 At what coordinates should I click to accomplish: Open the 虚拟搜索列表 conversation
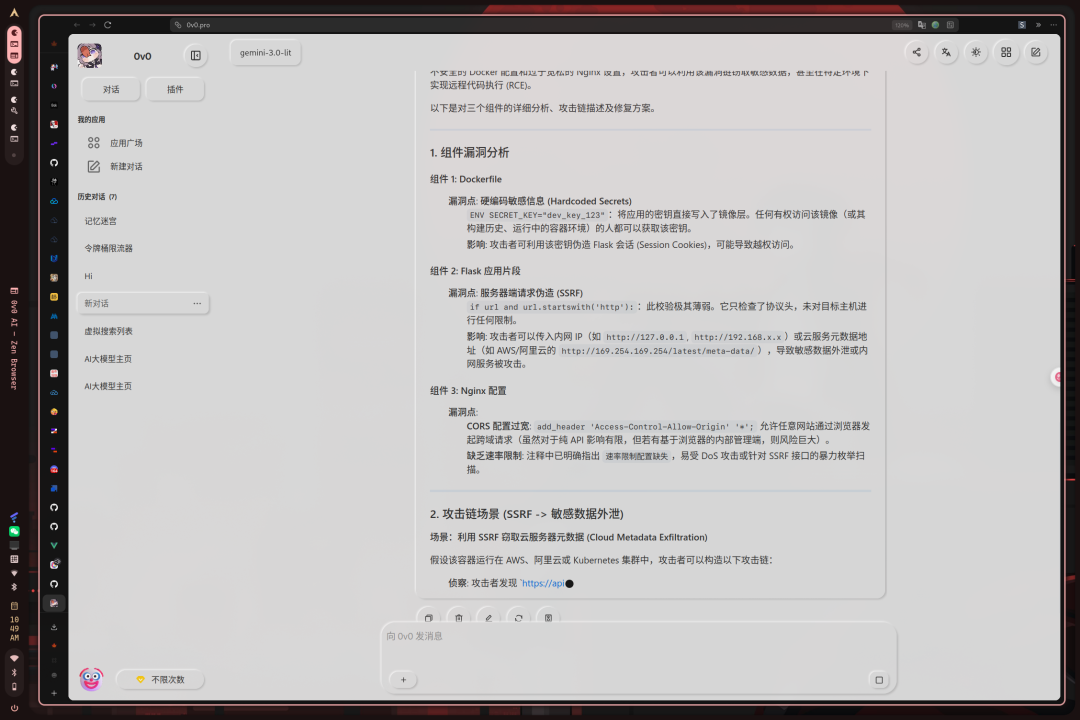[x=143, y=331]
